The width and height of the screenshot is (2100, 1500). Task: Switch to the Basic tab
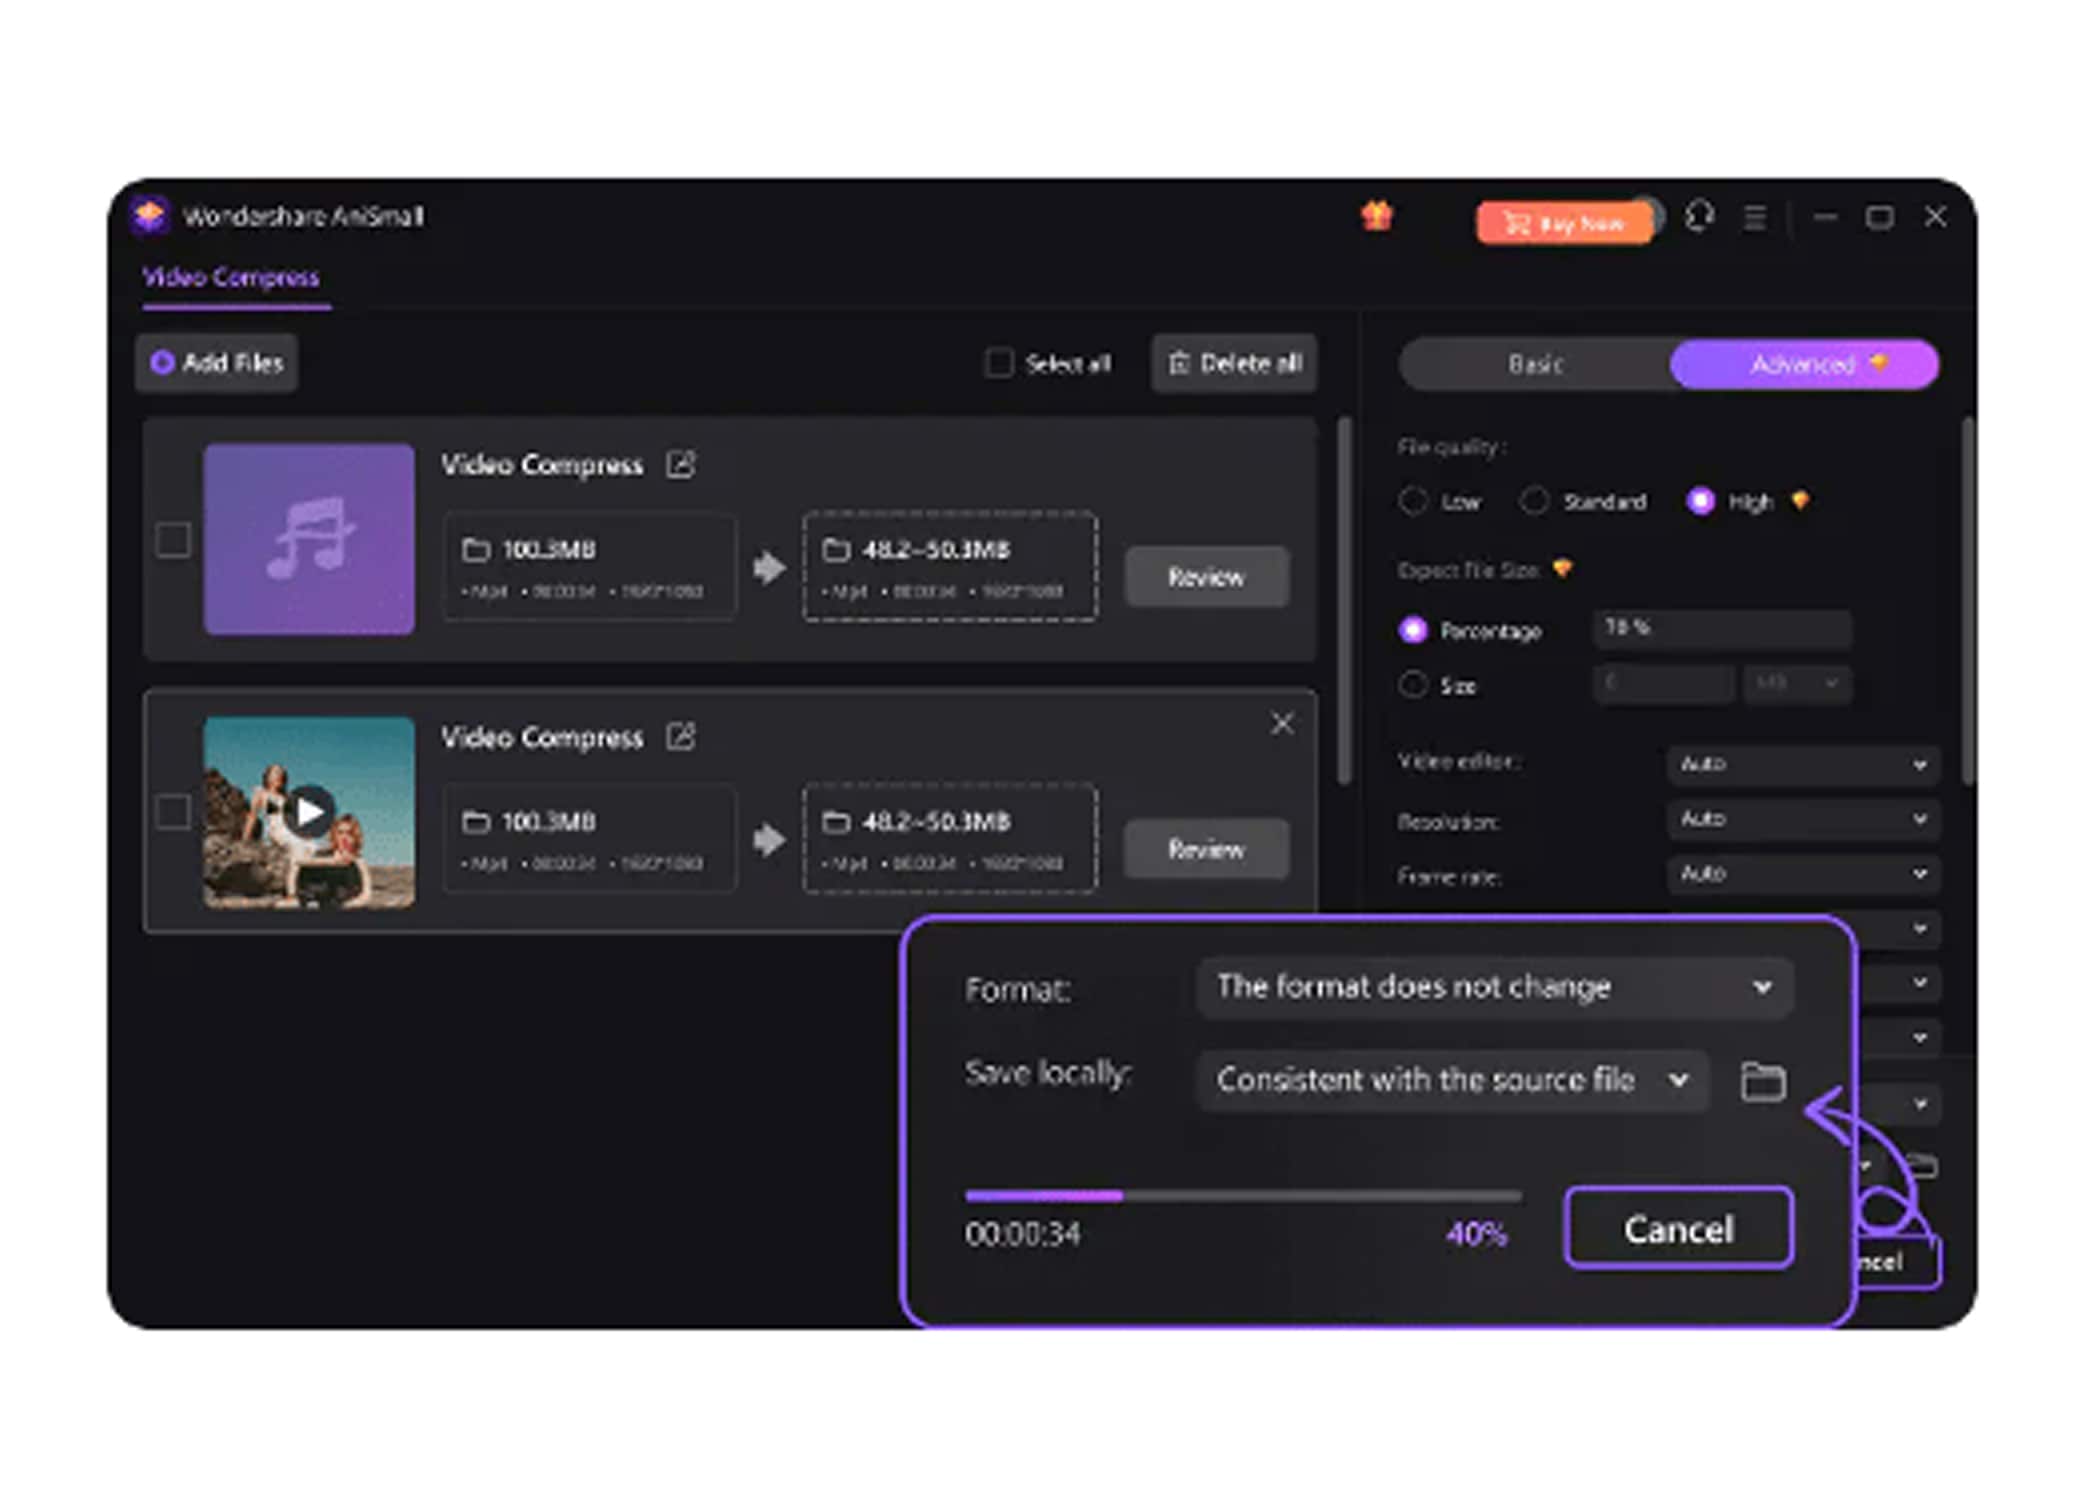[1535, 364]
